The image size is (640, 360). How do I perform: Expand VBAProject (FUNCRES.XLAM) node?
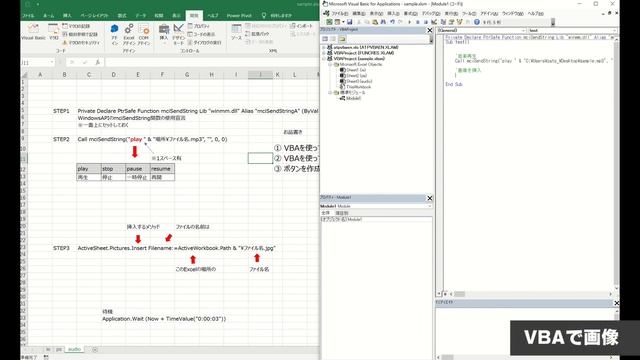pyautogui.click(x=324, y=53)
